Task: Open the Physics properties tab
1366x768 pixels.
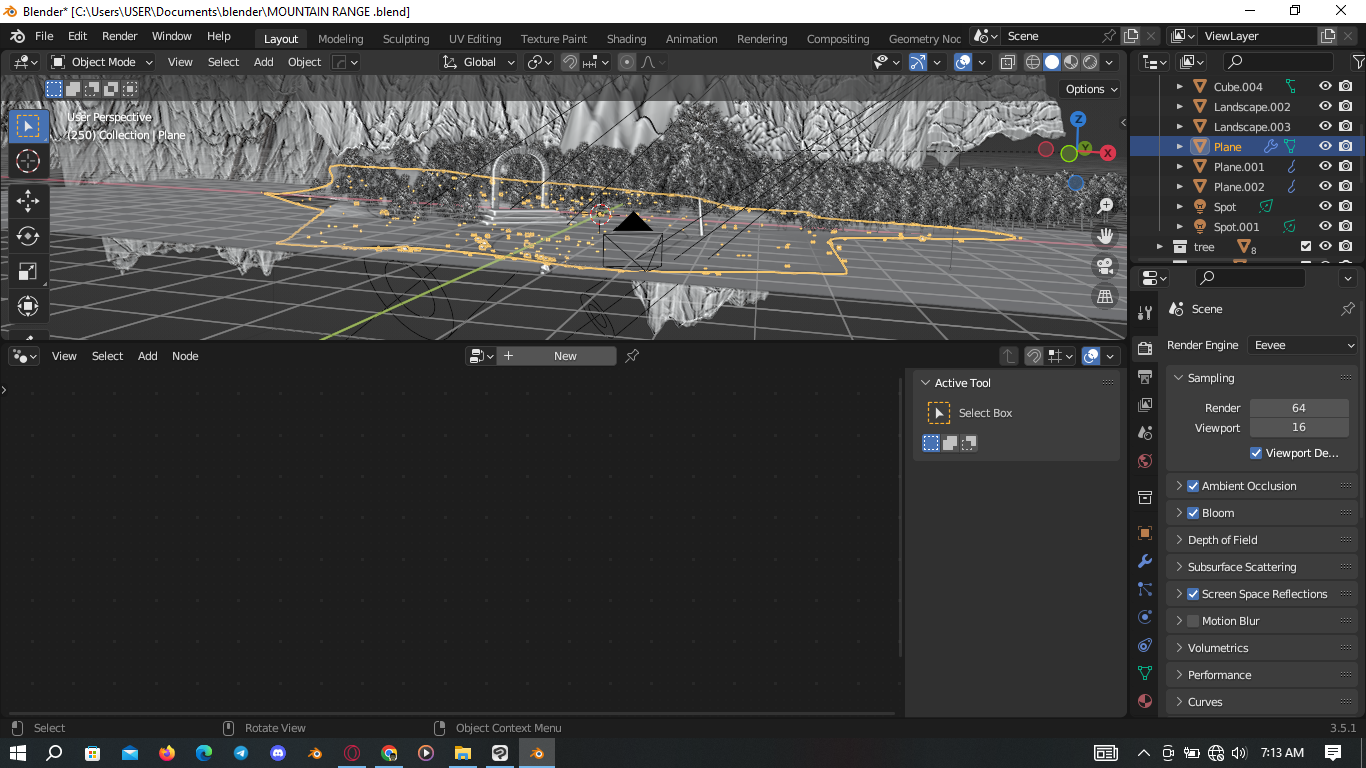Action: [1145, 617]
